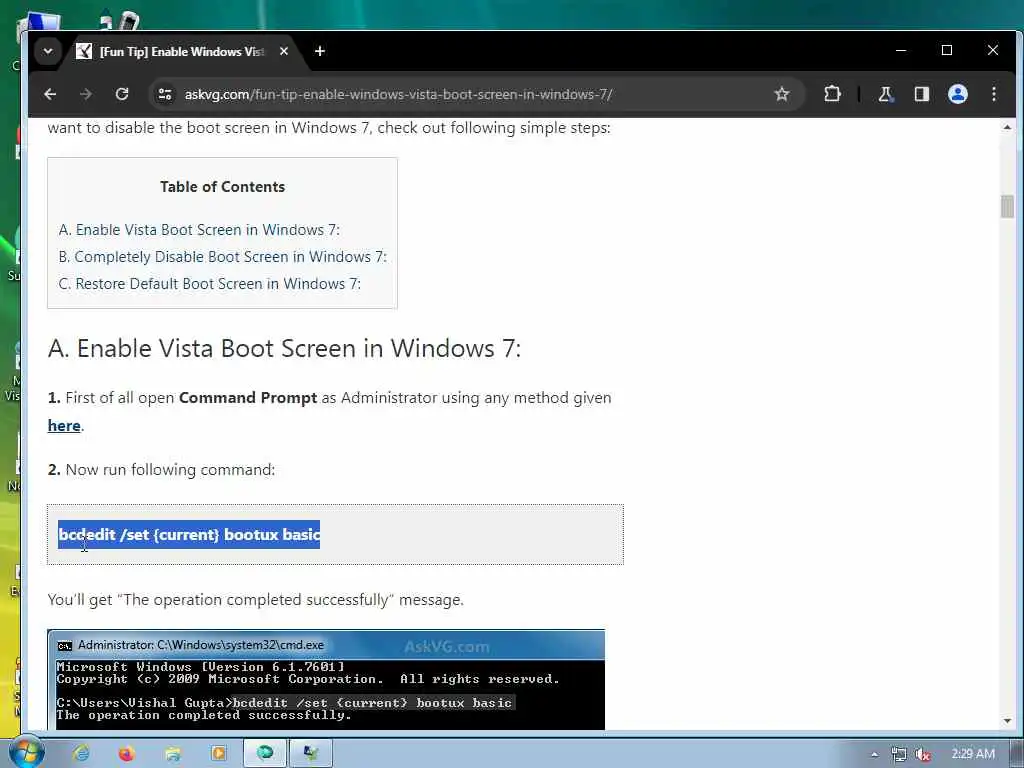Open the Extensions puzzle icon

832,94
